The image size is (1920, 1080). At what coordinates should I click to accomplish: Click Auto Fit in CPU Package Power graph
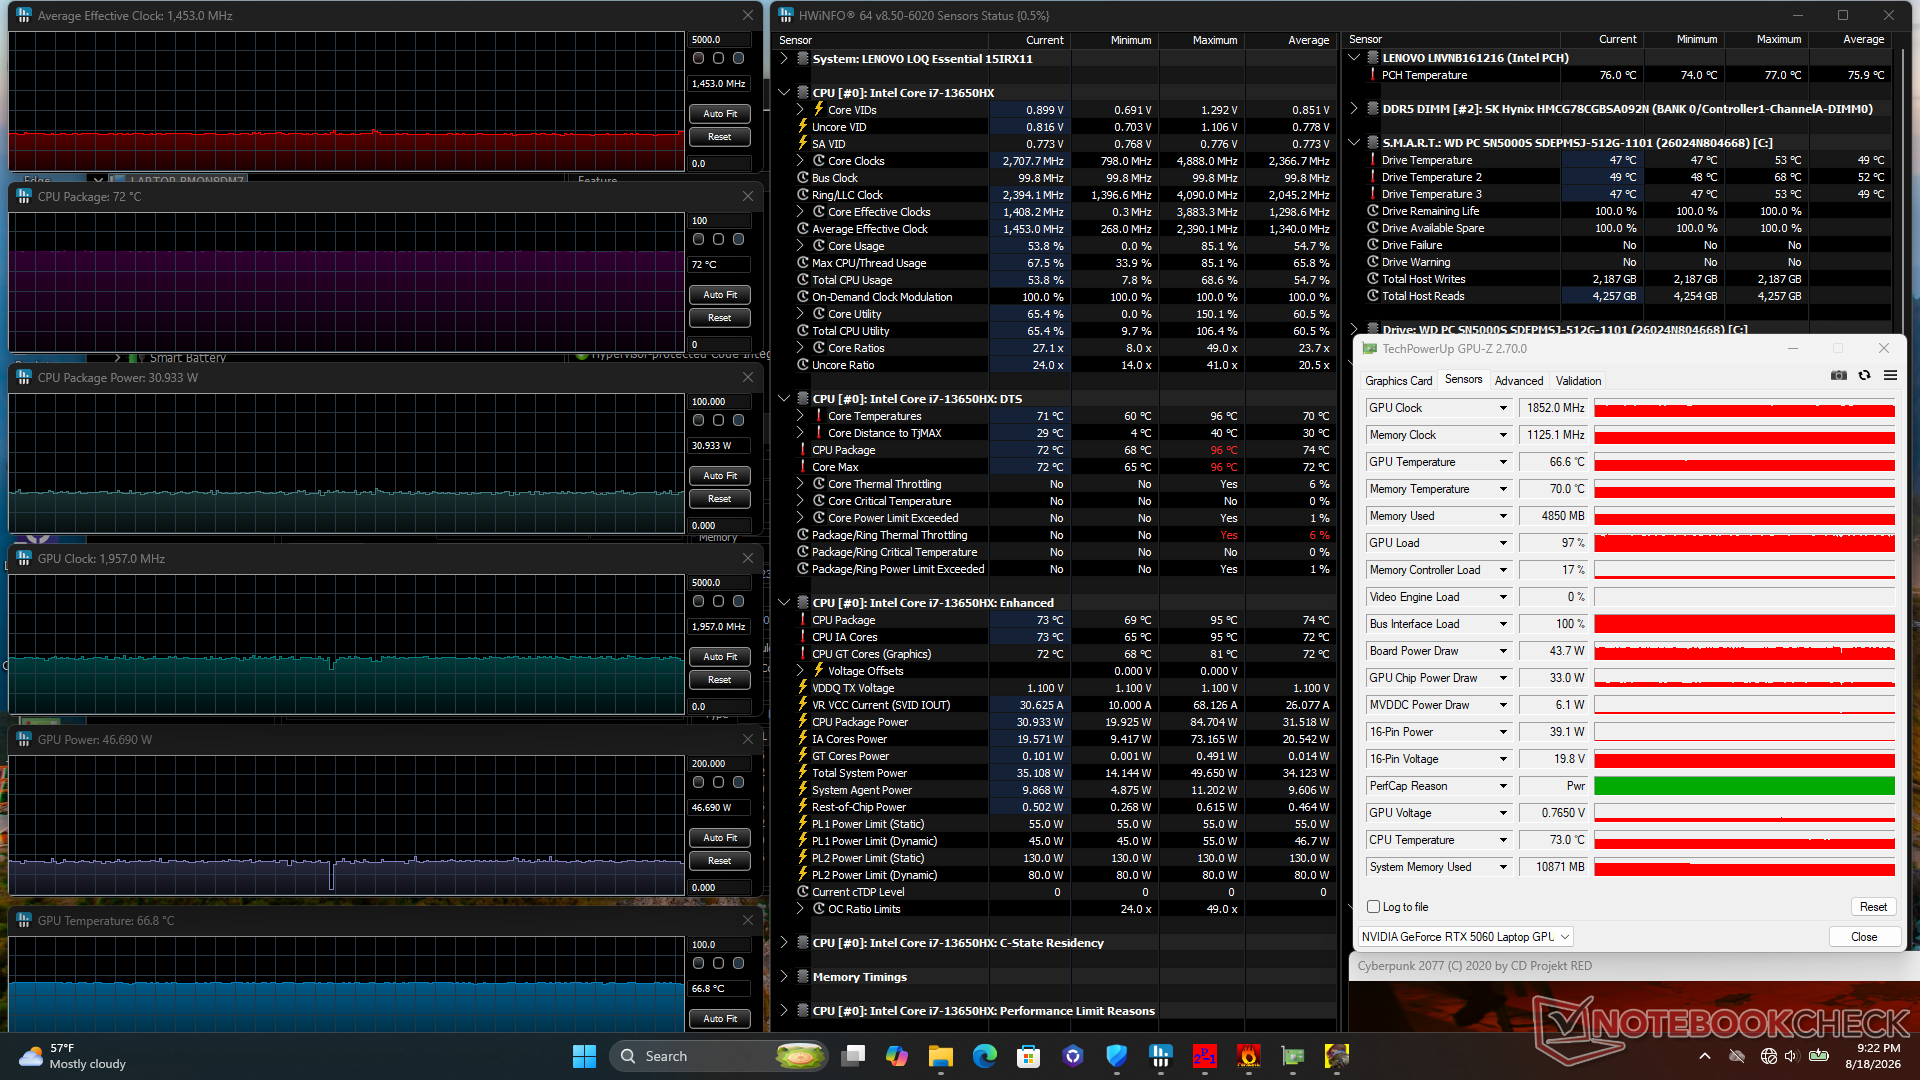tap(720, 476)
